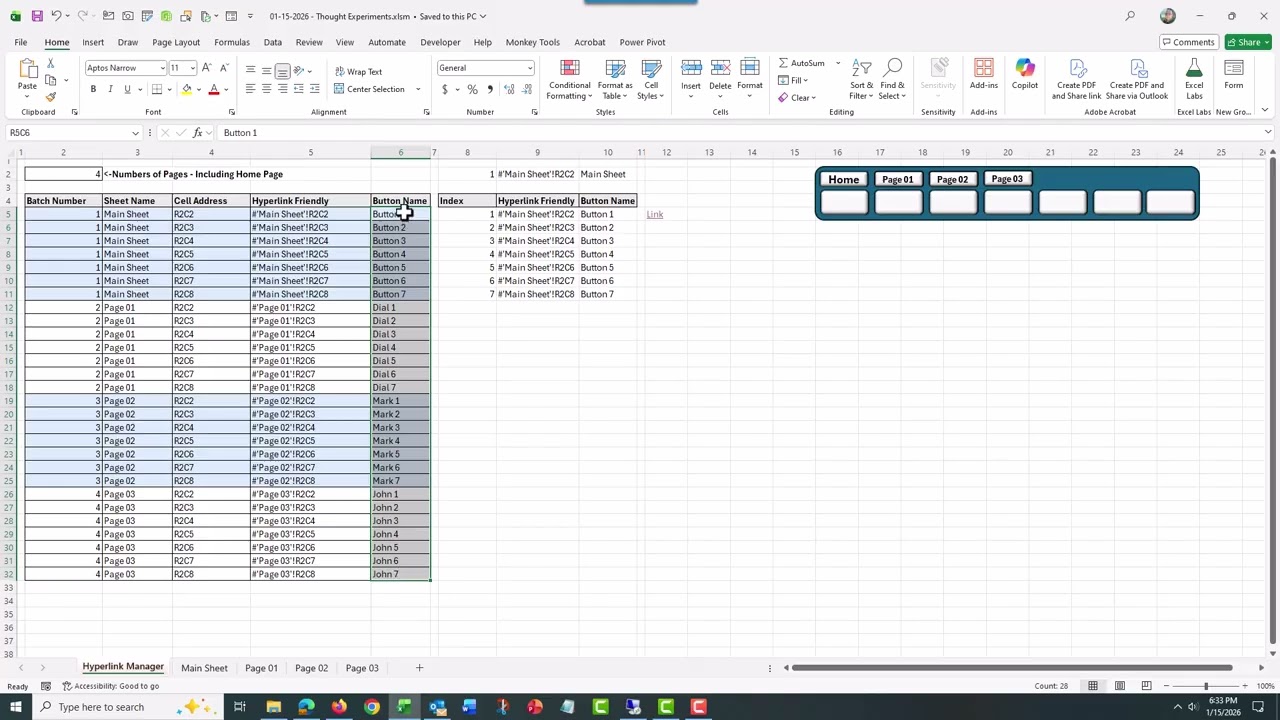Click the Format Painter brush icon
1280x720 pixels.
click(51, 97)
